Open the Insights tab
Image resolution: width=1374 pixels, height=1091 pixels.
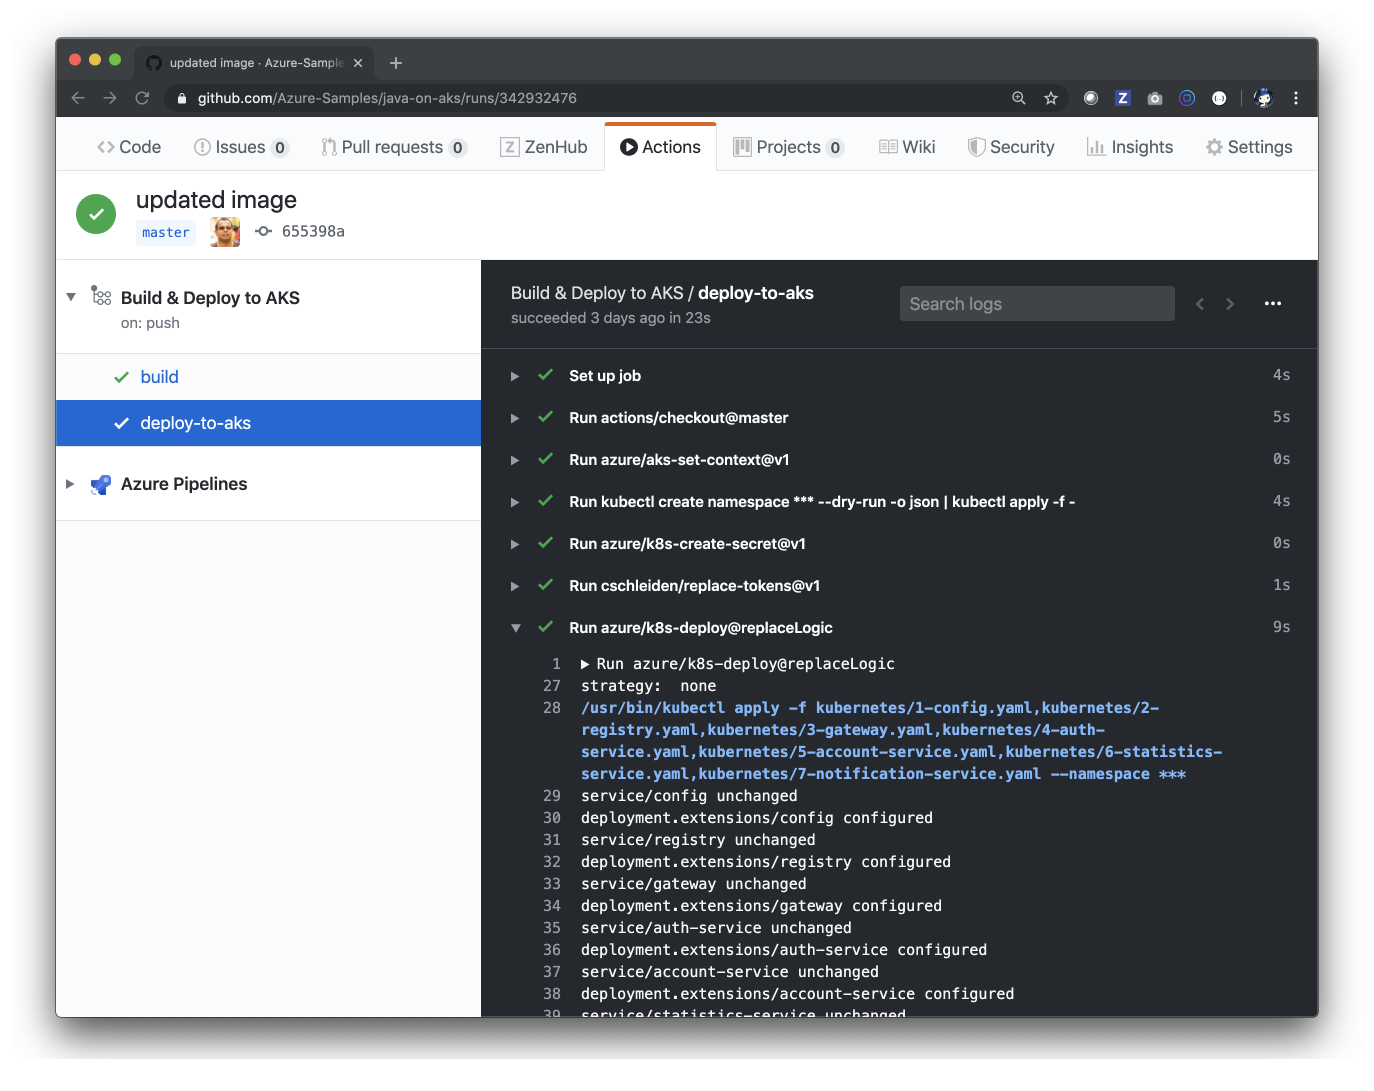point(1130,147)
